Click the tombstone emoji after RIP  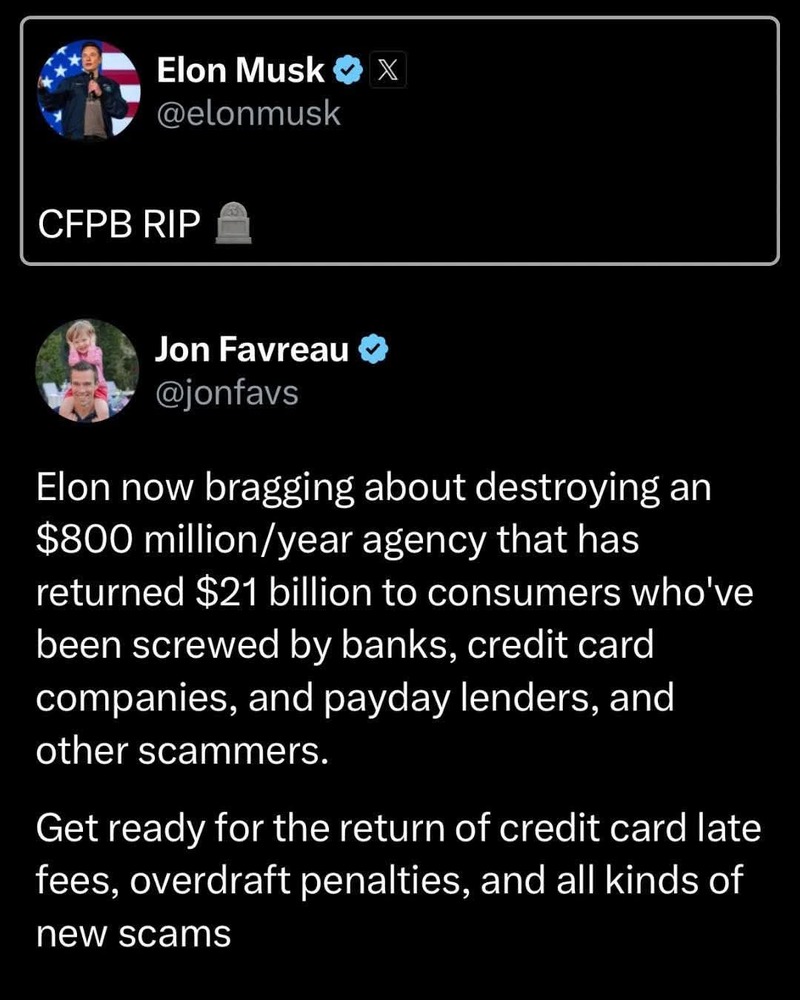coord(233,223)
